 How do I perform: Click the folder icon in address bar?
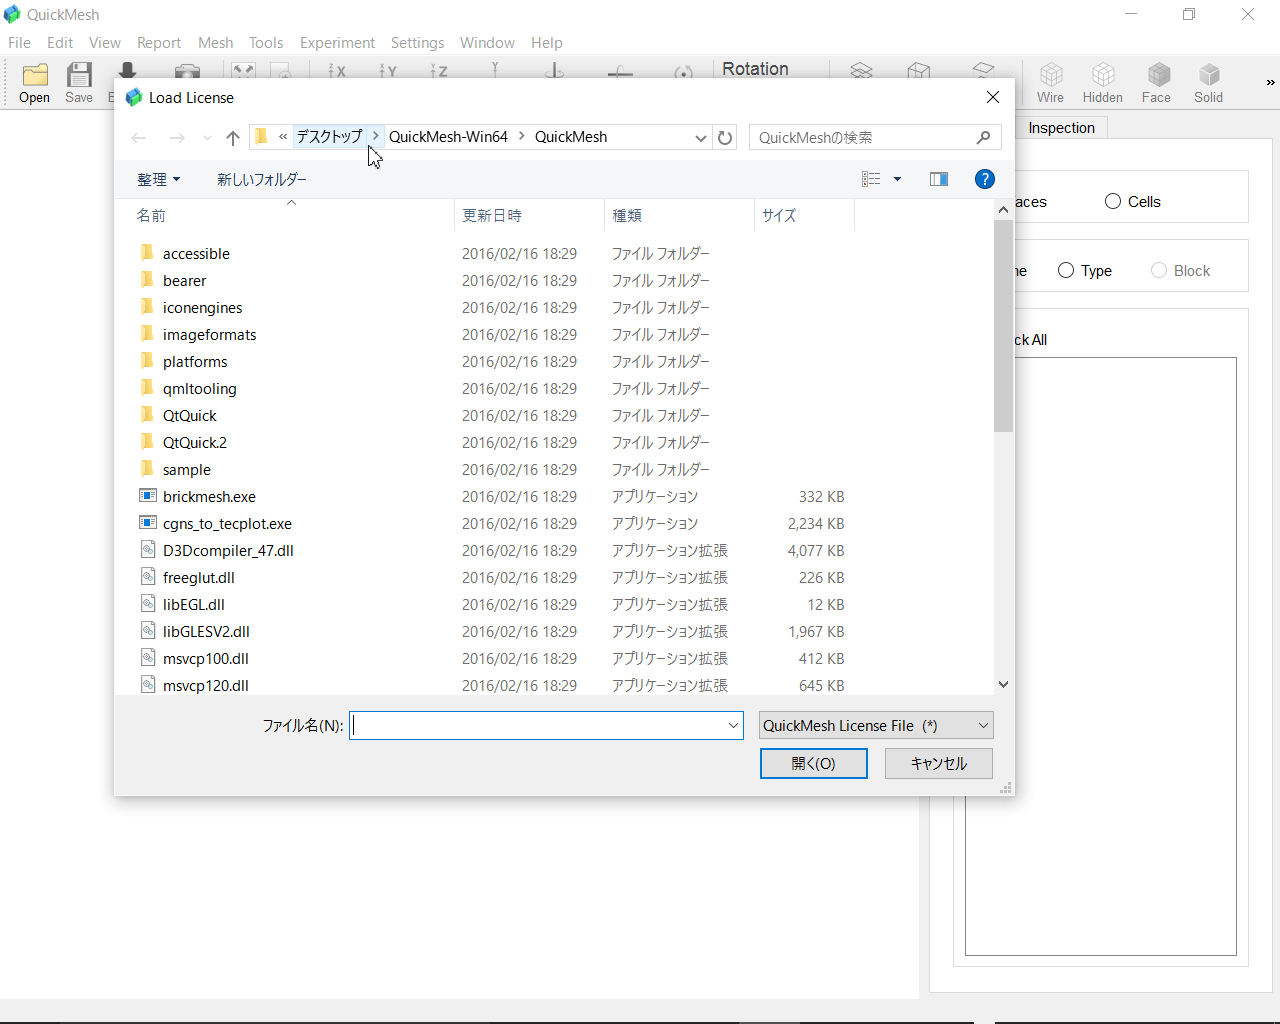click(x=262, y=137)
